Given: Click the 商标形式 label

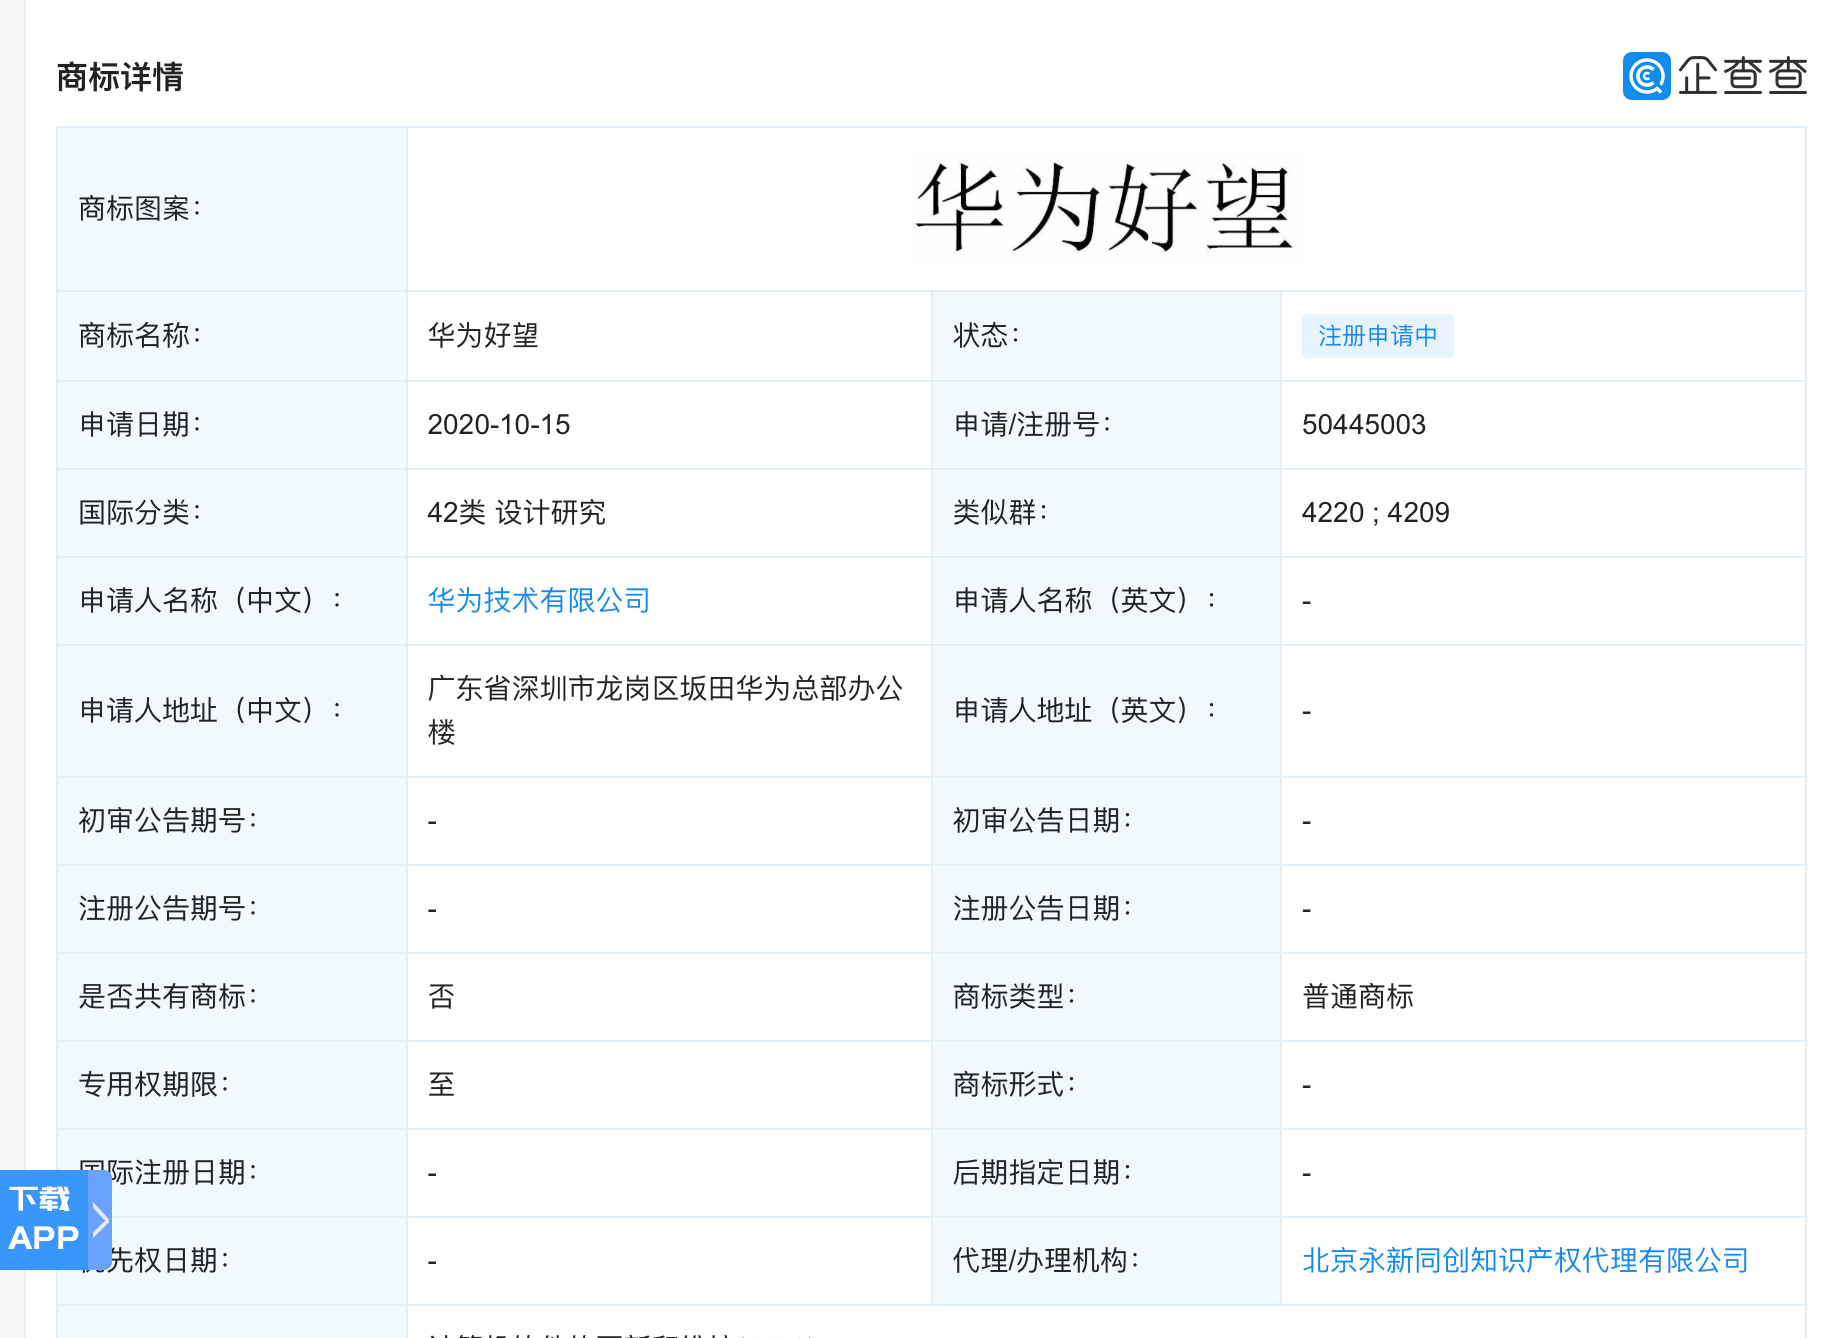Looking at the screenshot, I should [x=1014, y=1085].
